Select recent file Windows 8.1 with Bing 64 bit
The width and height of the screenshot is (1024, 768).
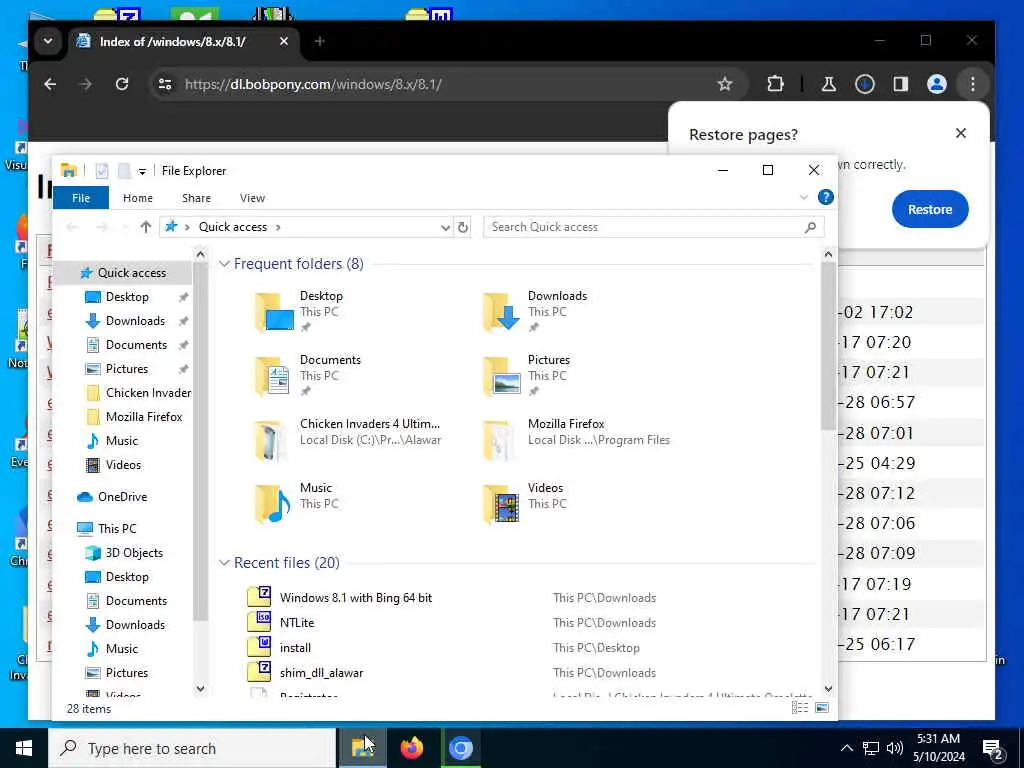pyautogui.click(x=355, y=598)
